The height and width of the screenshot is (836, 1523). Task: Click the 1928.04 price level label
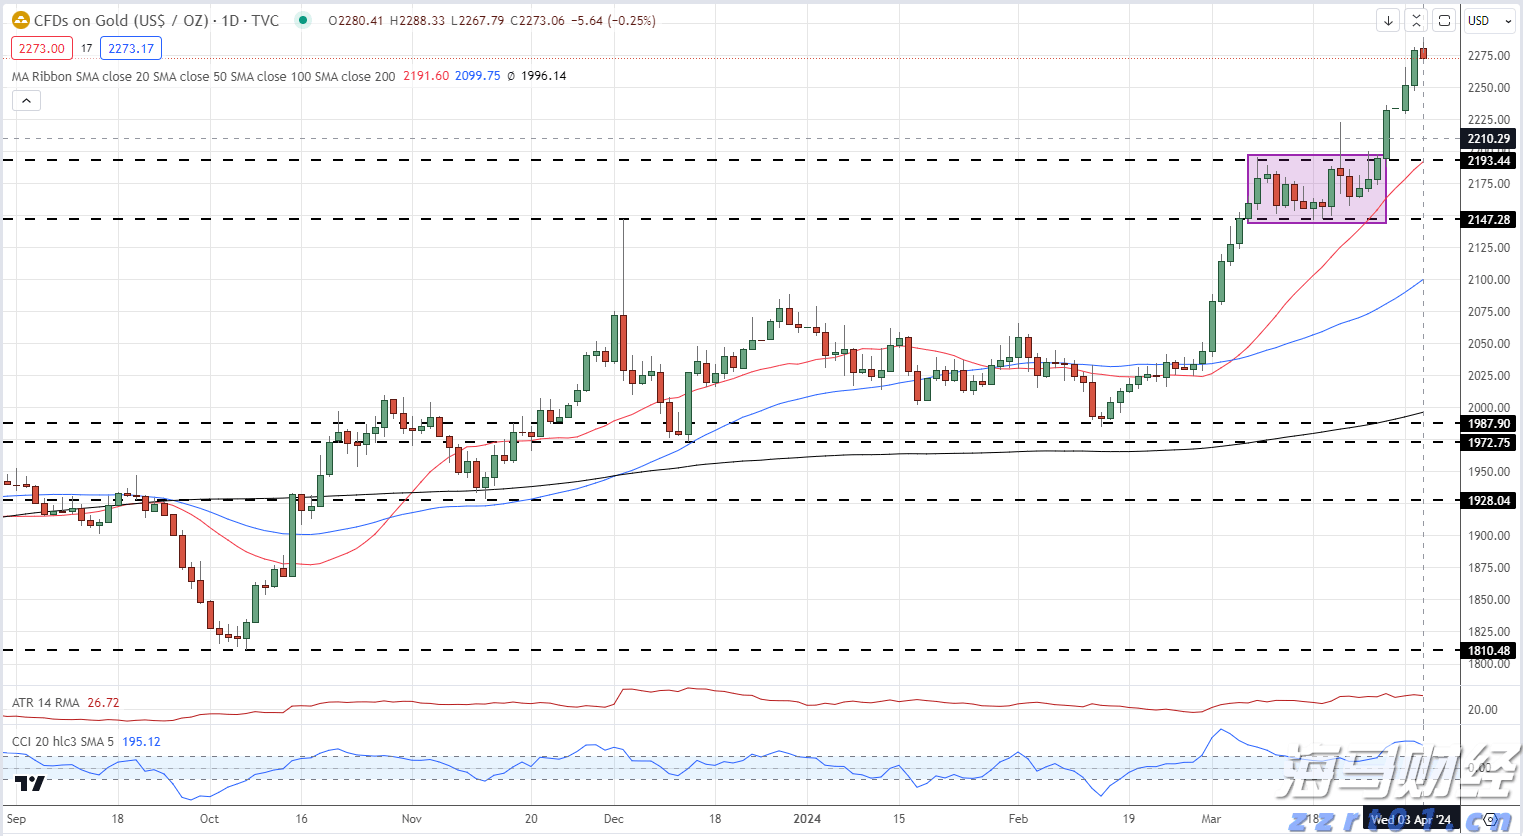point(1489,500)
